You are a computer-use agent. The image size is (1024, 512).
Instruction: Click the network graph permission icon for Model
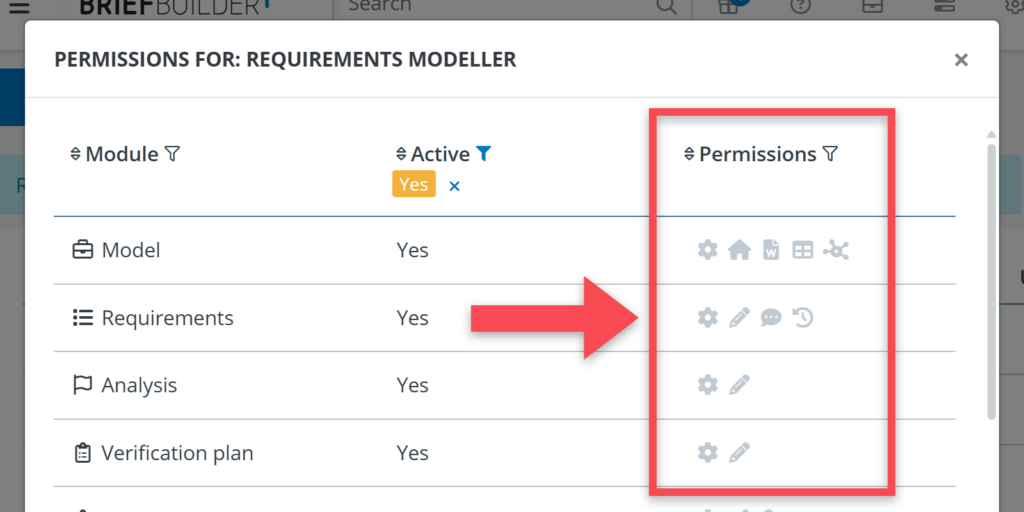click(836, 250)
